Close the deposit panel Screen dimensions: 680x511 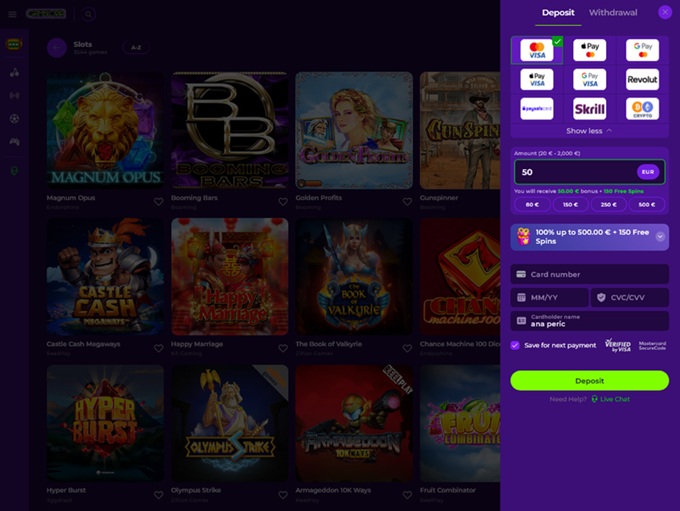click(665, 12)
